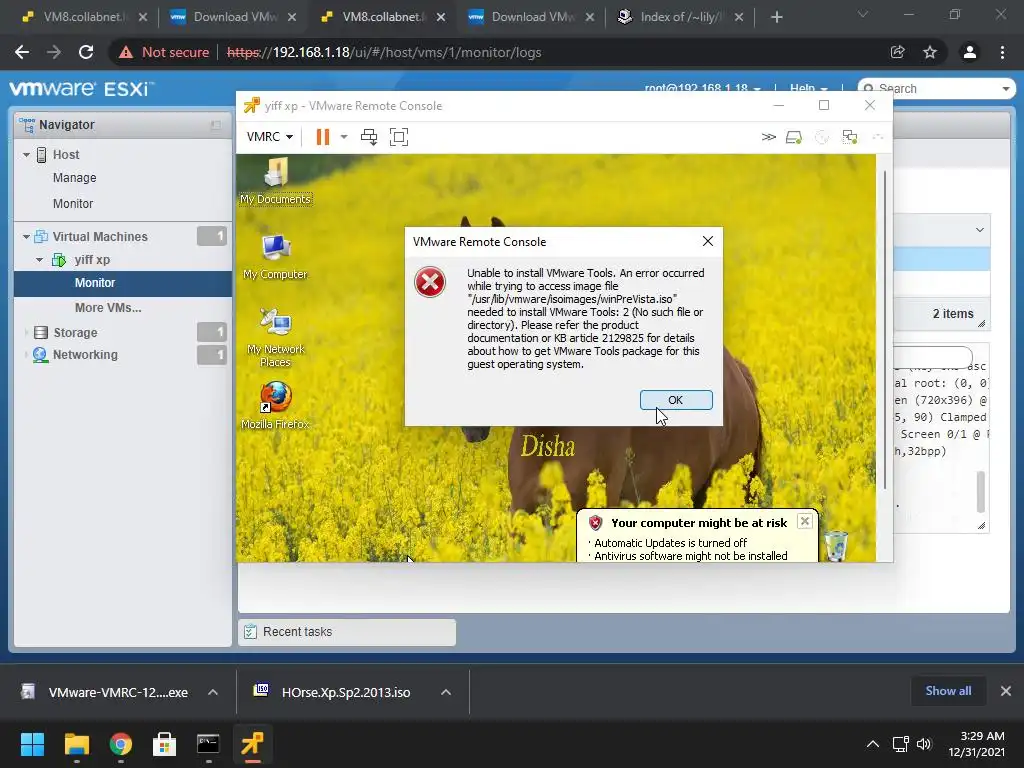Viewport: 1024px width, 768px height.
Task: Switch to the first VM8.collabnet tab
Action: [83, 17]
